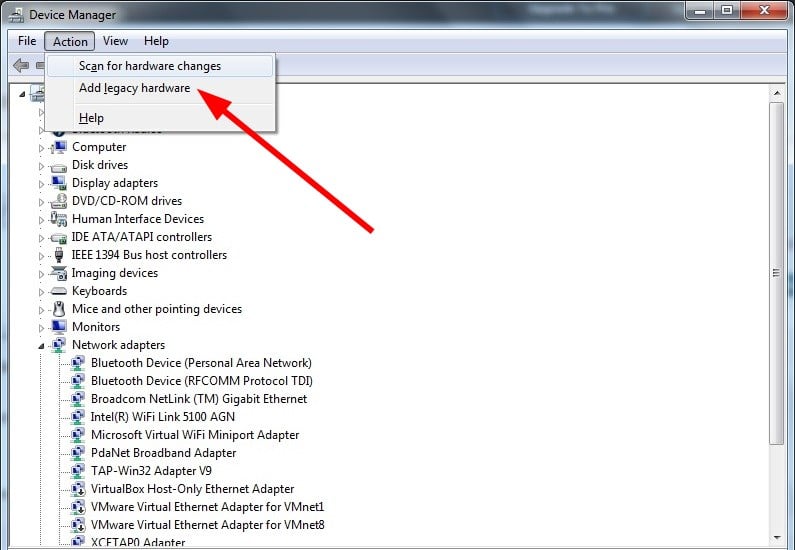795x550 pixels.
Task: Click the VMware VMnet8 adapter icon
Action: (78, 525)
